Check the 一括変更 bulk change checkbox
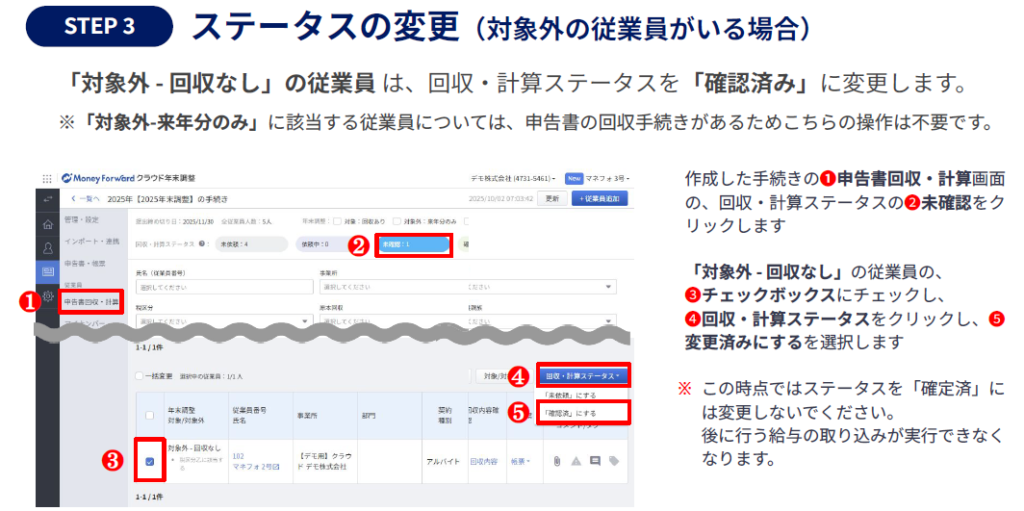 (139, 375)
